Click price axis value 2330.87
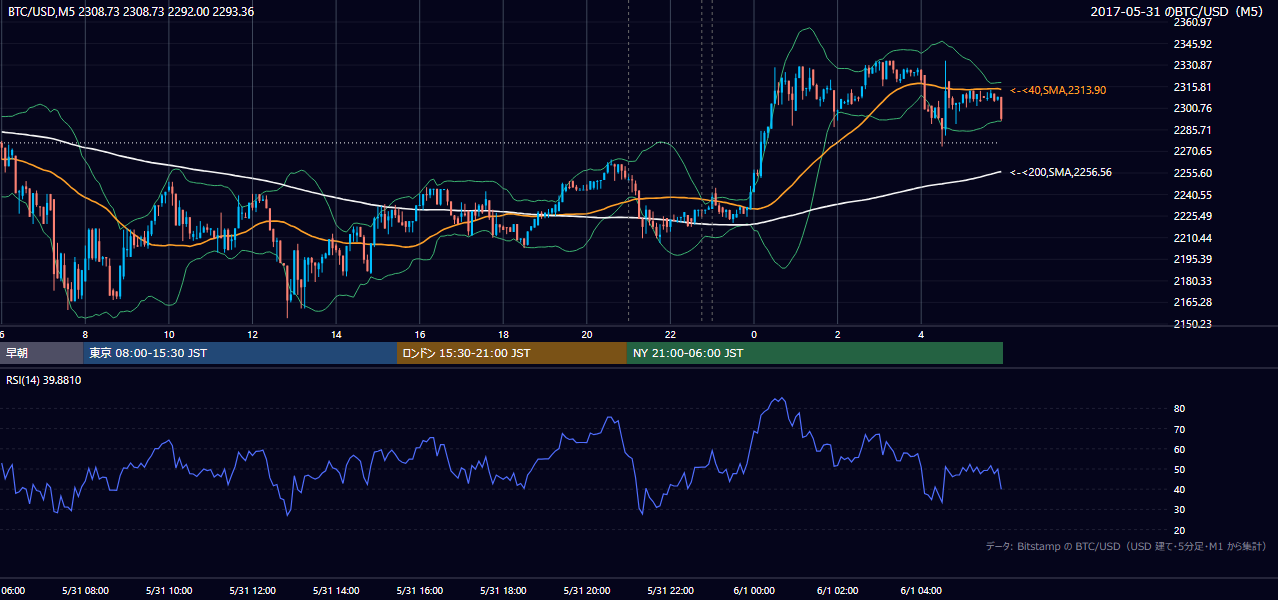 1193,65
